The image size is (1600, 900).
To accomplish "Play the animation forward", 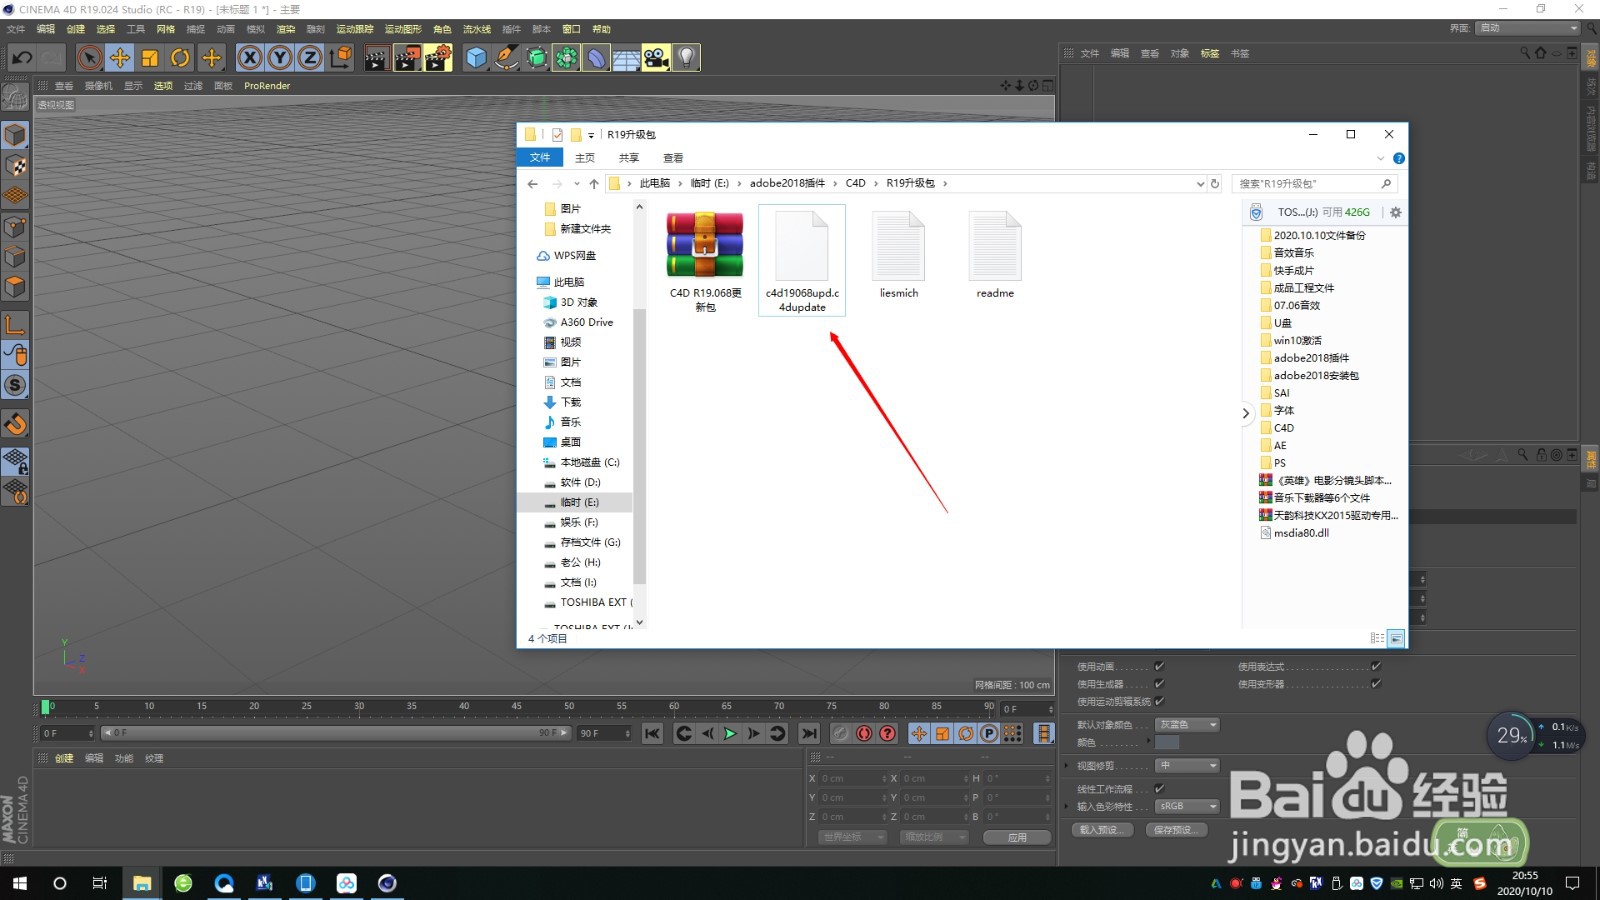I will pos(730,733).
